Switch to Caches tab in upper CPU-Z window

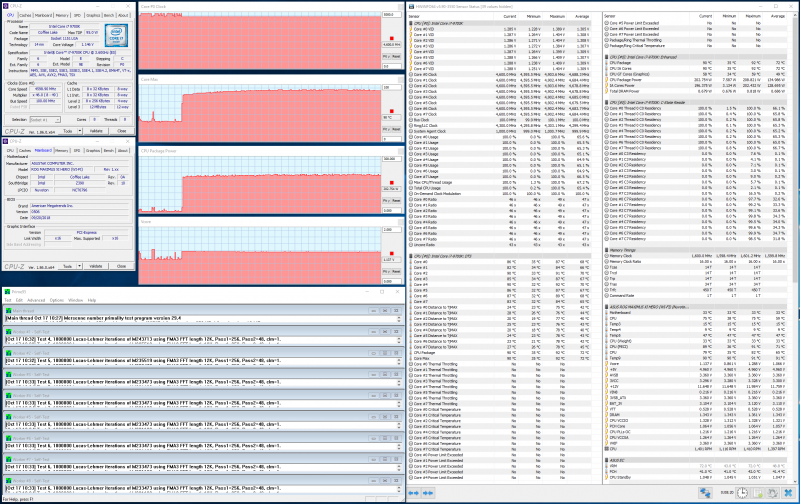point(25,15)
